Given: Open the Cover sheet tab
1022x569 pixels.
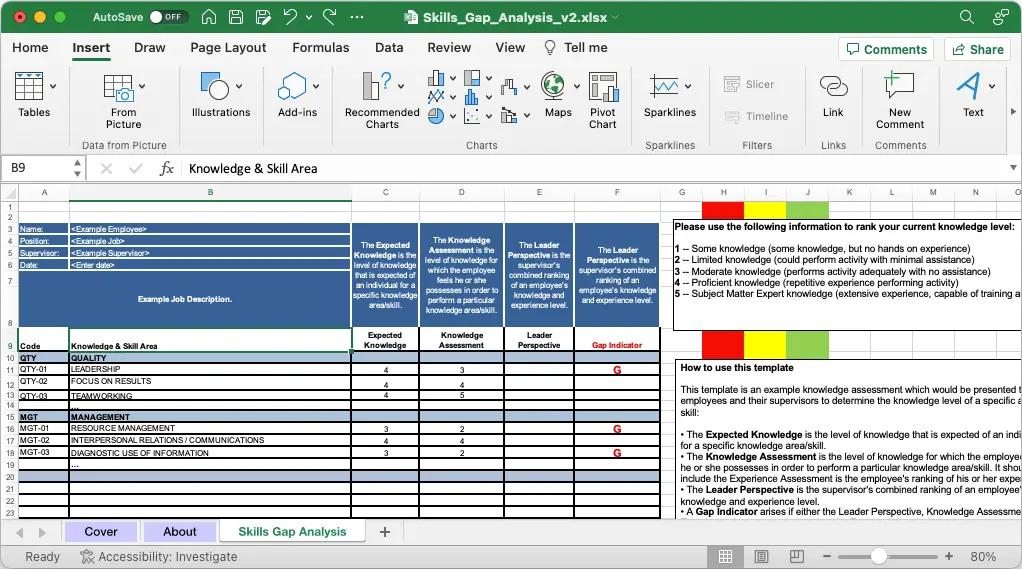Looking at the screenshot, I should (101, 532).
